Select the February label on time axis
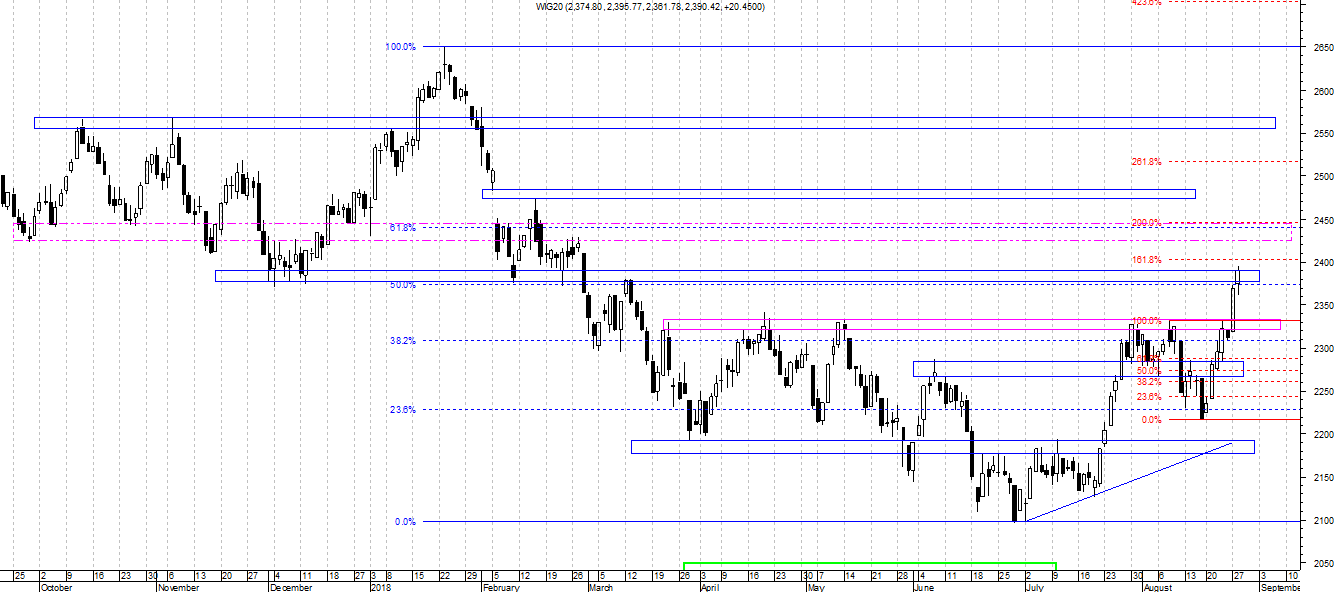The image size is (1336, 592). (500, 588)
